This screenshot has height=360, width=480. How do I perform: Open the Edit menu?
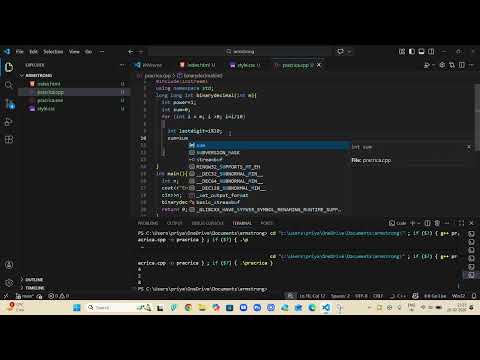34,52
